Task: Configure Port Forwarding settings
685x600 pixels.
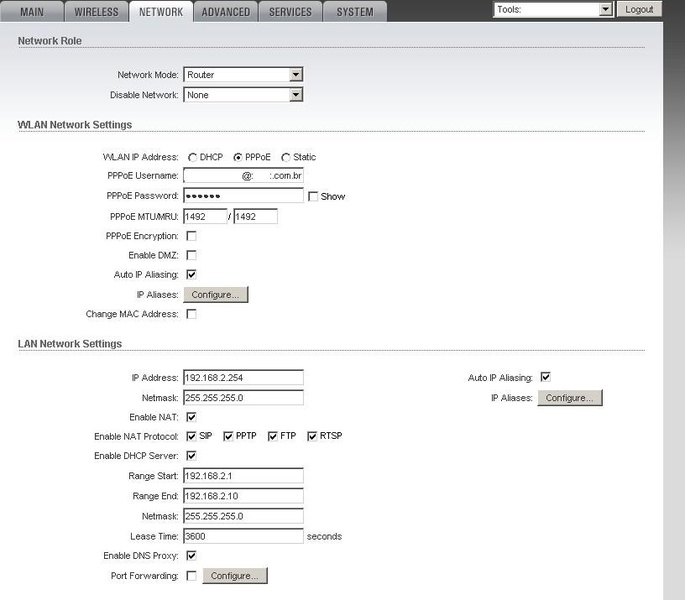Action: tap(235, 576)
